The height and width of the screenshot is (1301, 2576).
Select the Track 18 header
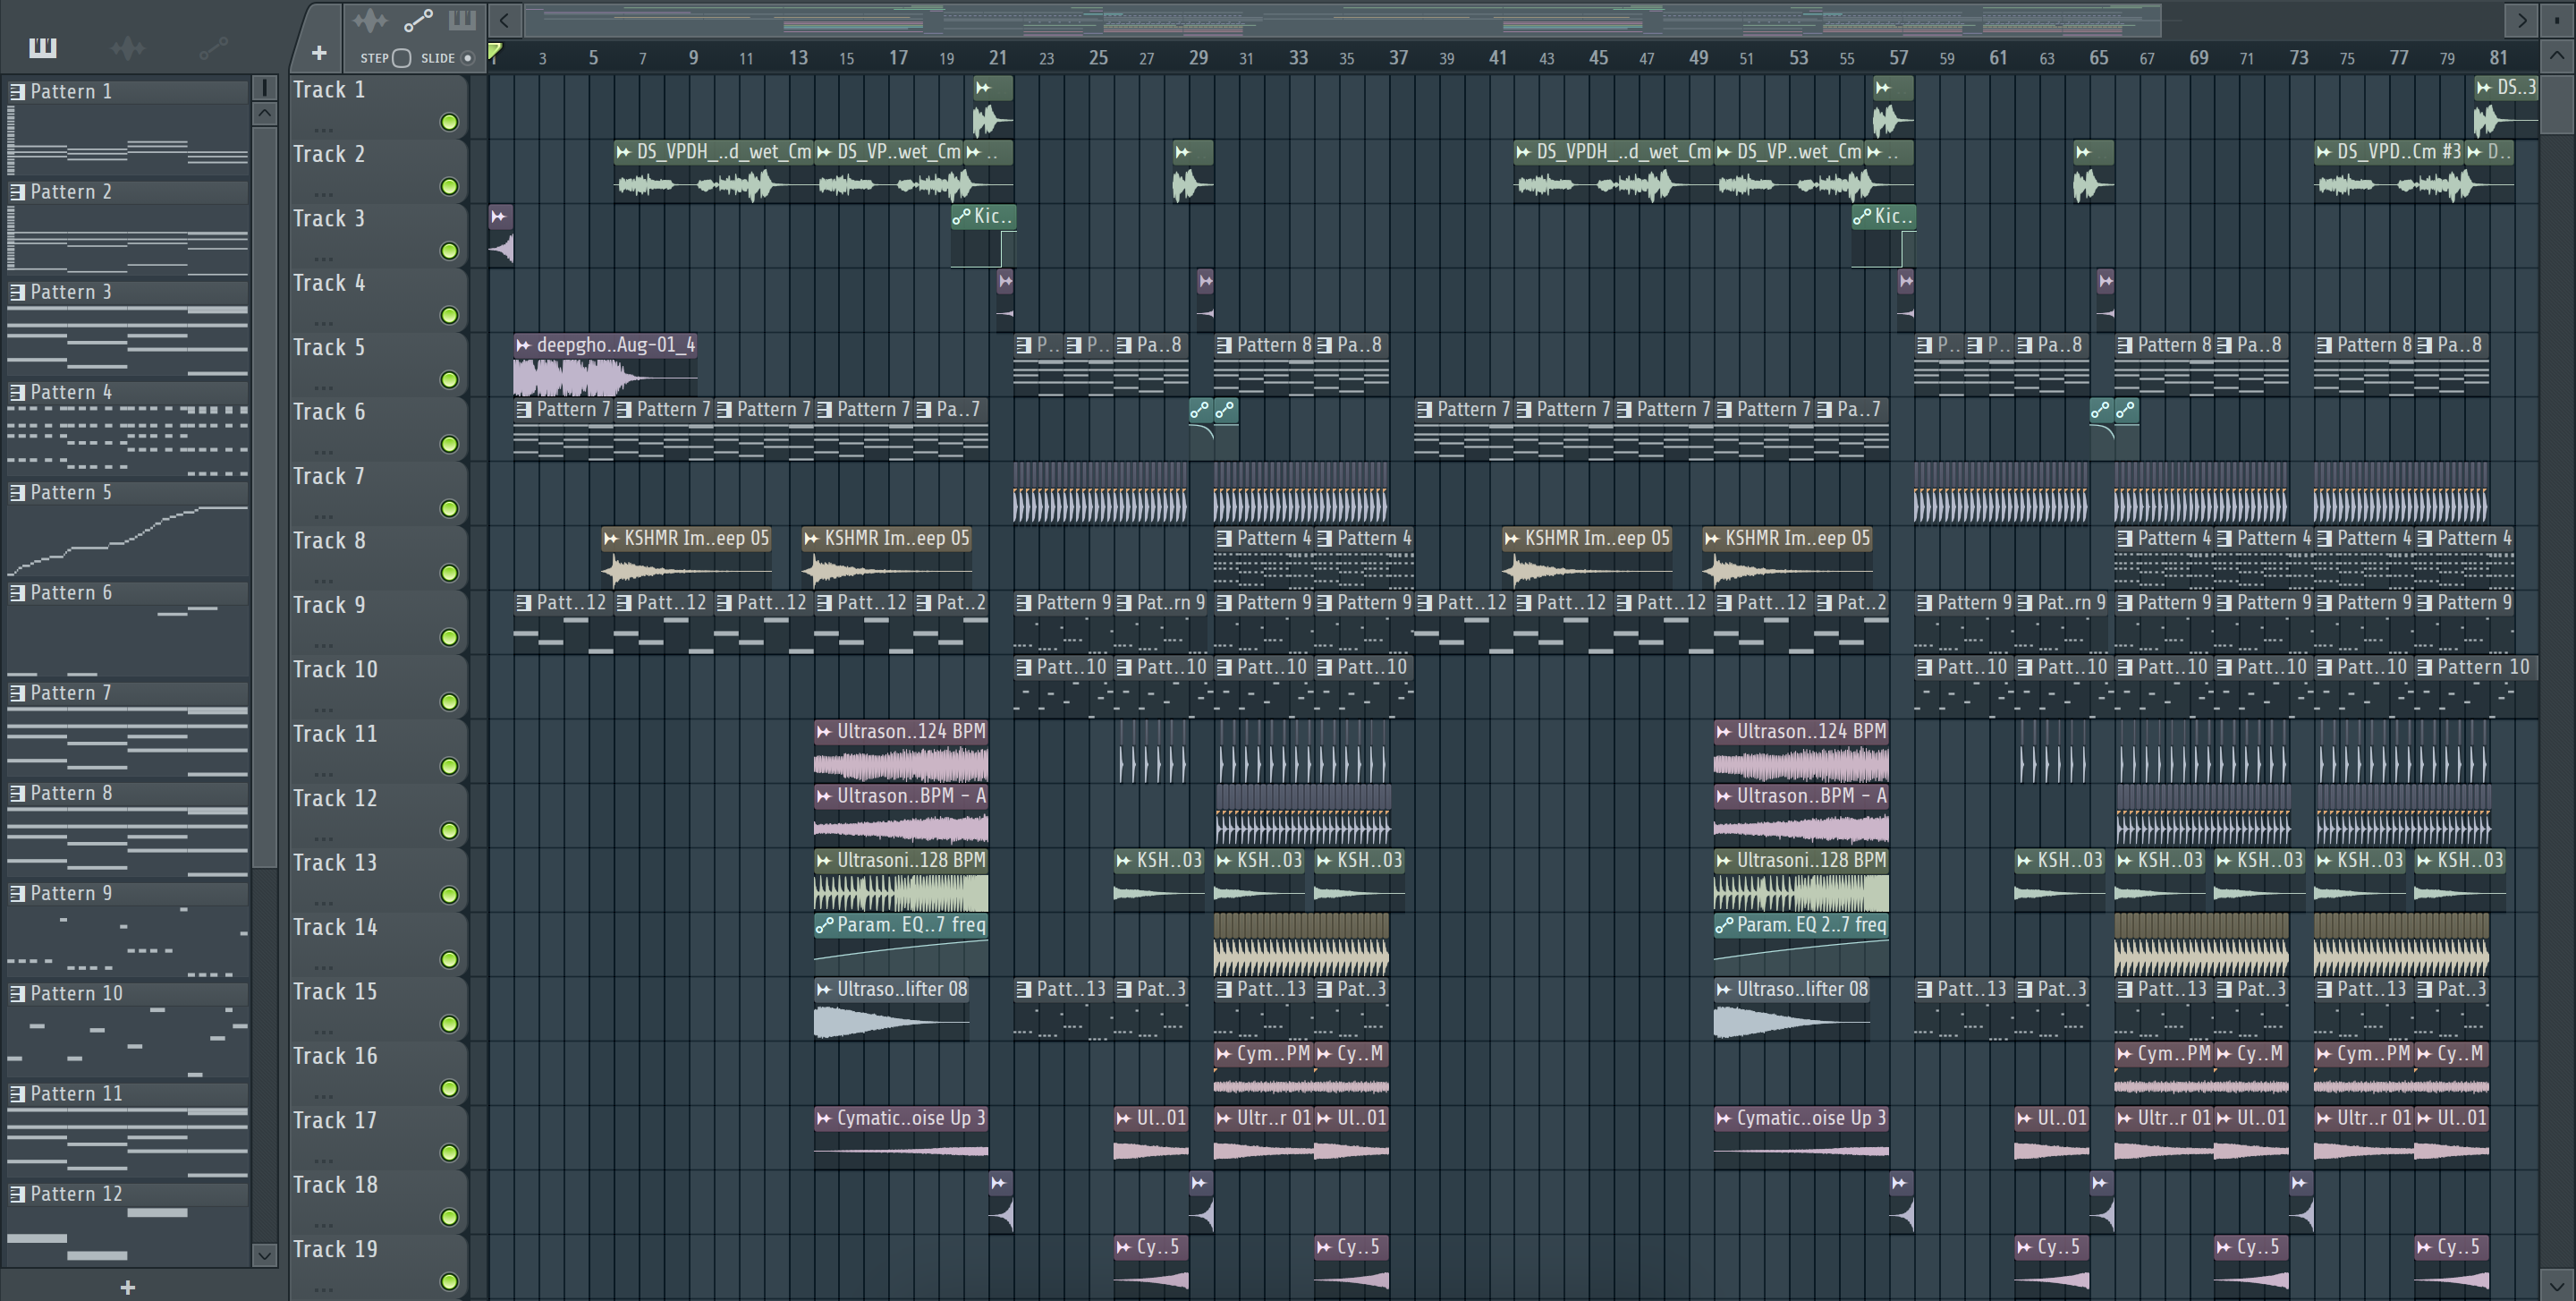pyautogui.click(x=378, y=1200)
